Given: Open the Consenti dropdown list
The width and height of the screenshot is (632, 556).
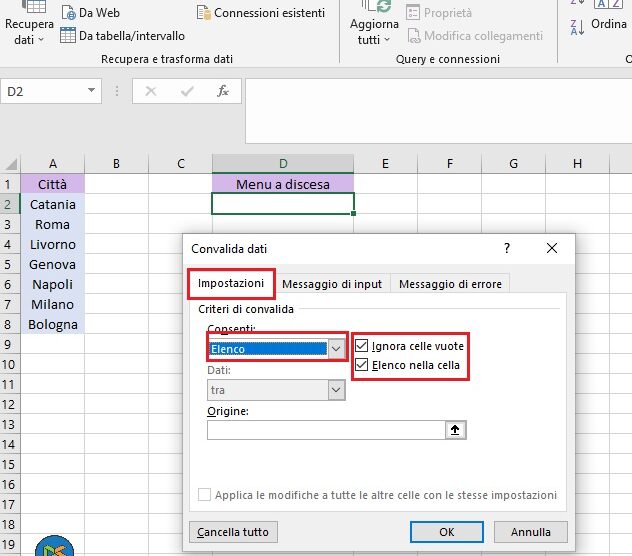Looking at the screenshot, I should click(x=336, y=348).
